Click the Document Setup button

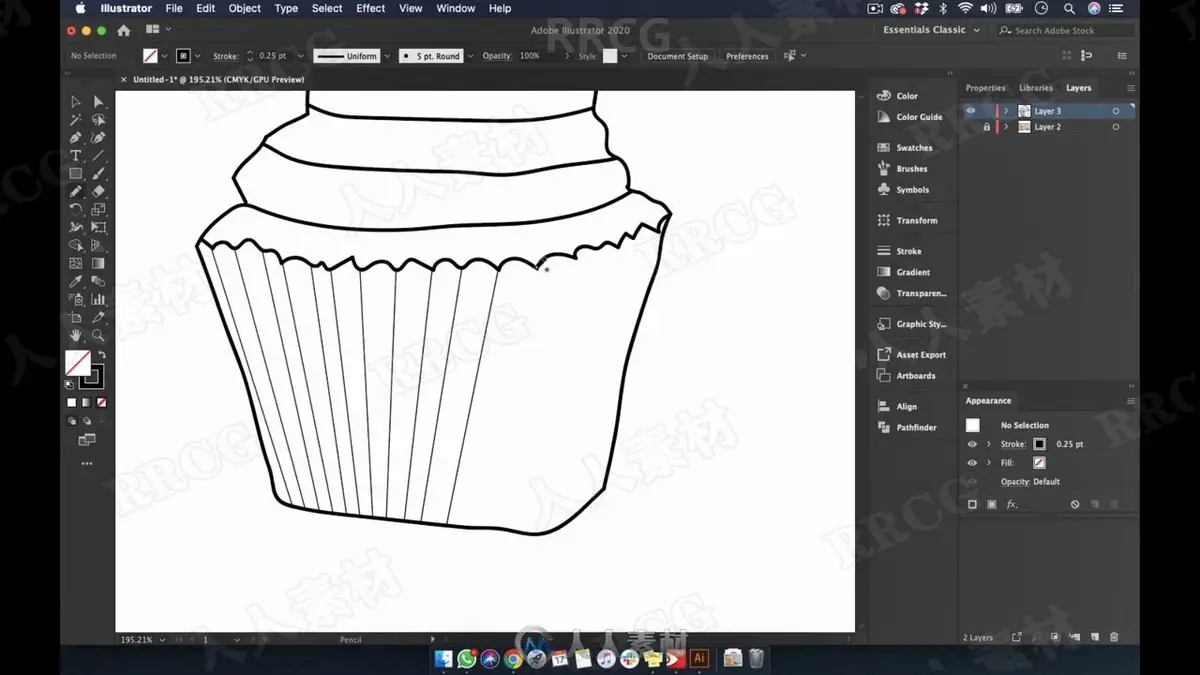(x=677, y=56)
